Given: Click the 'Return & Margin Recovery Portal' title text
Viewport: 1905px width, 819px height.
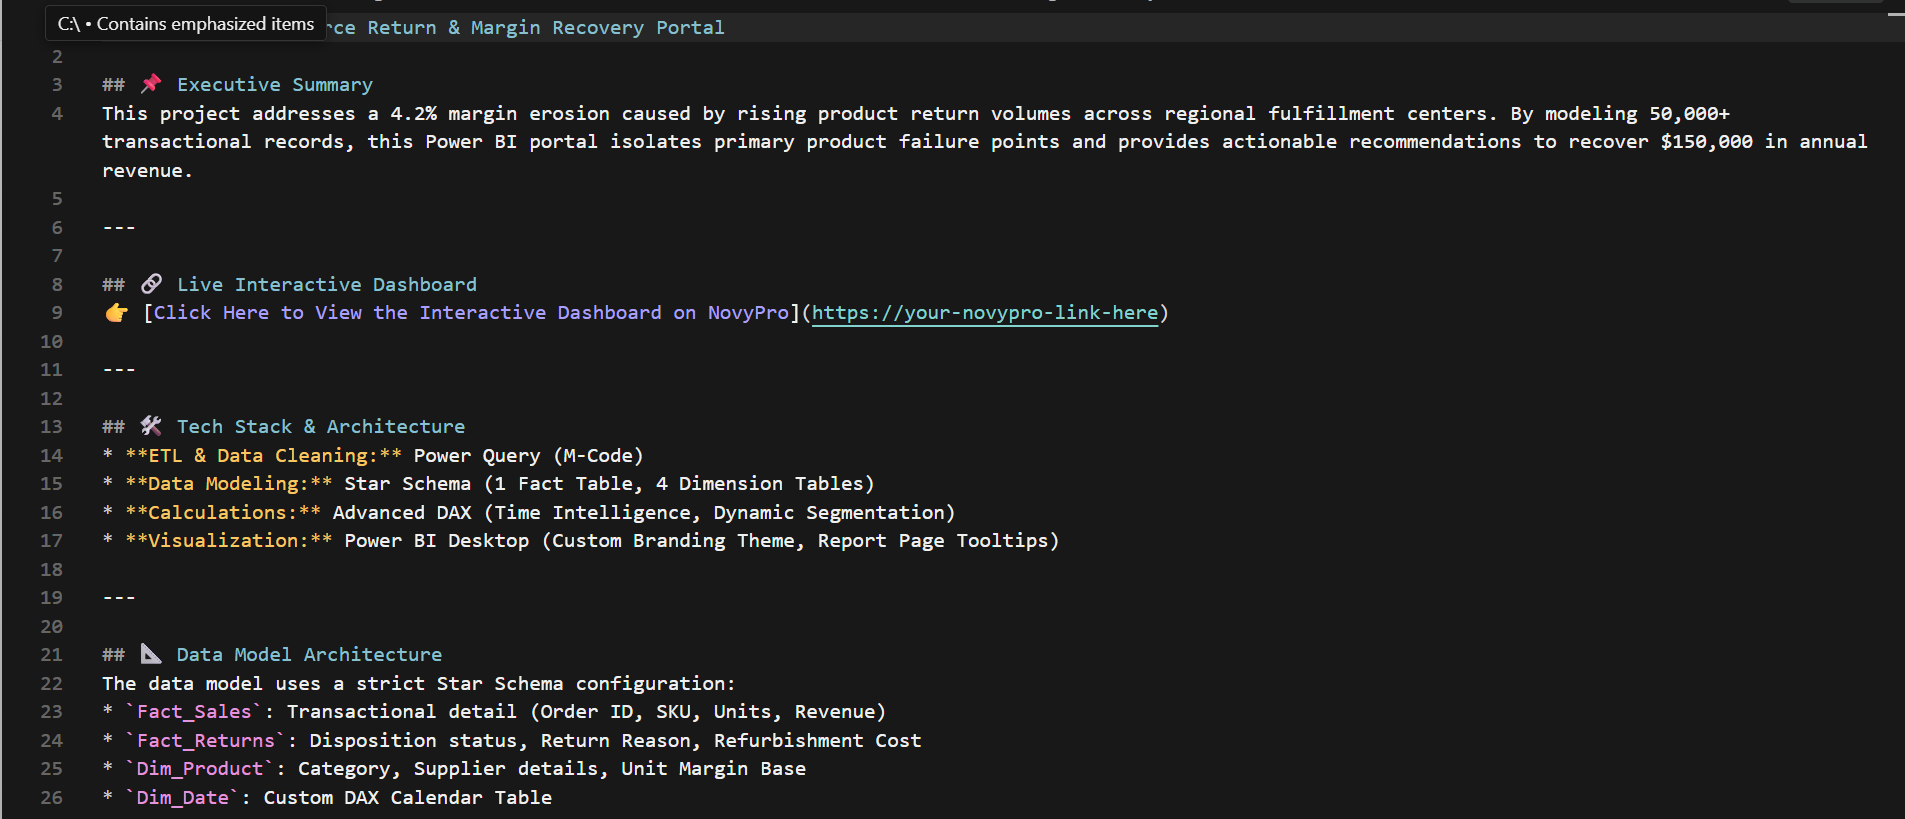Looking at the screenshot, I should [546, 28].
